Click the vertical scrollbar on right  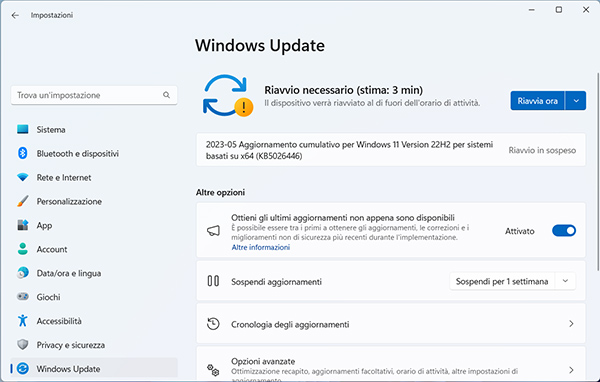598,171
